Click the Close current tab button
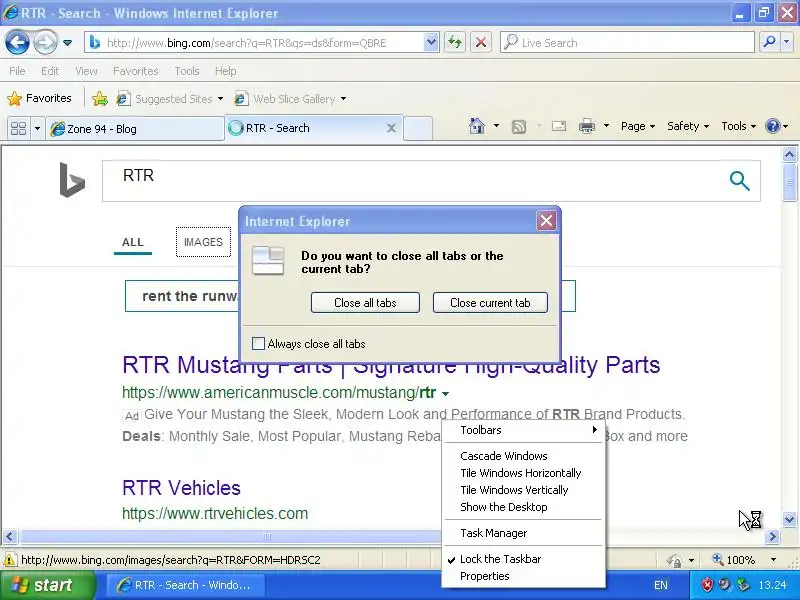The height and width of the screenshot is (600, 800). 490,303
